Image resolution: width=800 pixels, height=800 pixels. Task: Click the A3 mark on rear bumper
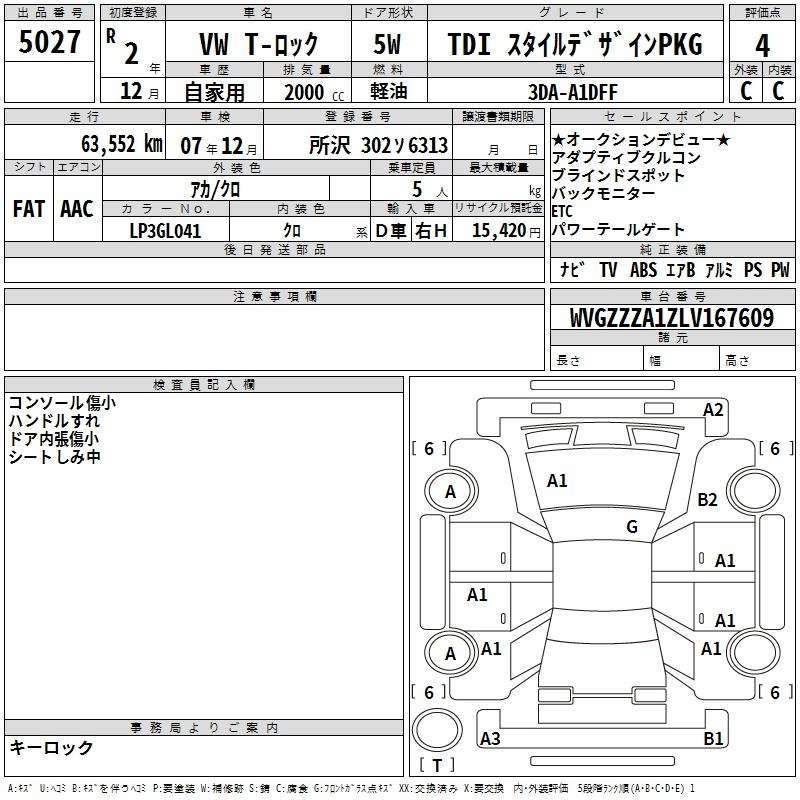coord(490,738)
